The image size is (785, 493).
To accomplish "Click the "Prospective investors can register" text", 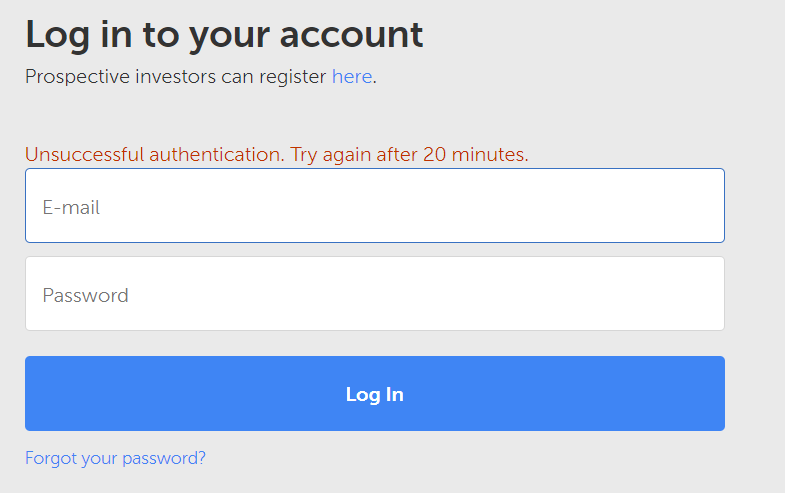I will click(176, 77).
